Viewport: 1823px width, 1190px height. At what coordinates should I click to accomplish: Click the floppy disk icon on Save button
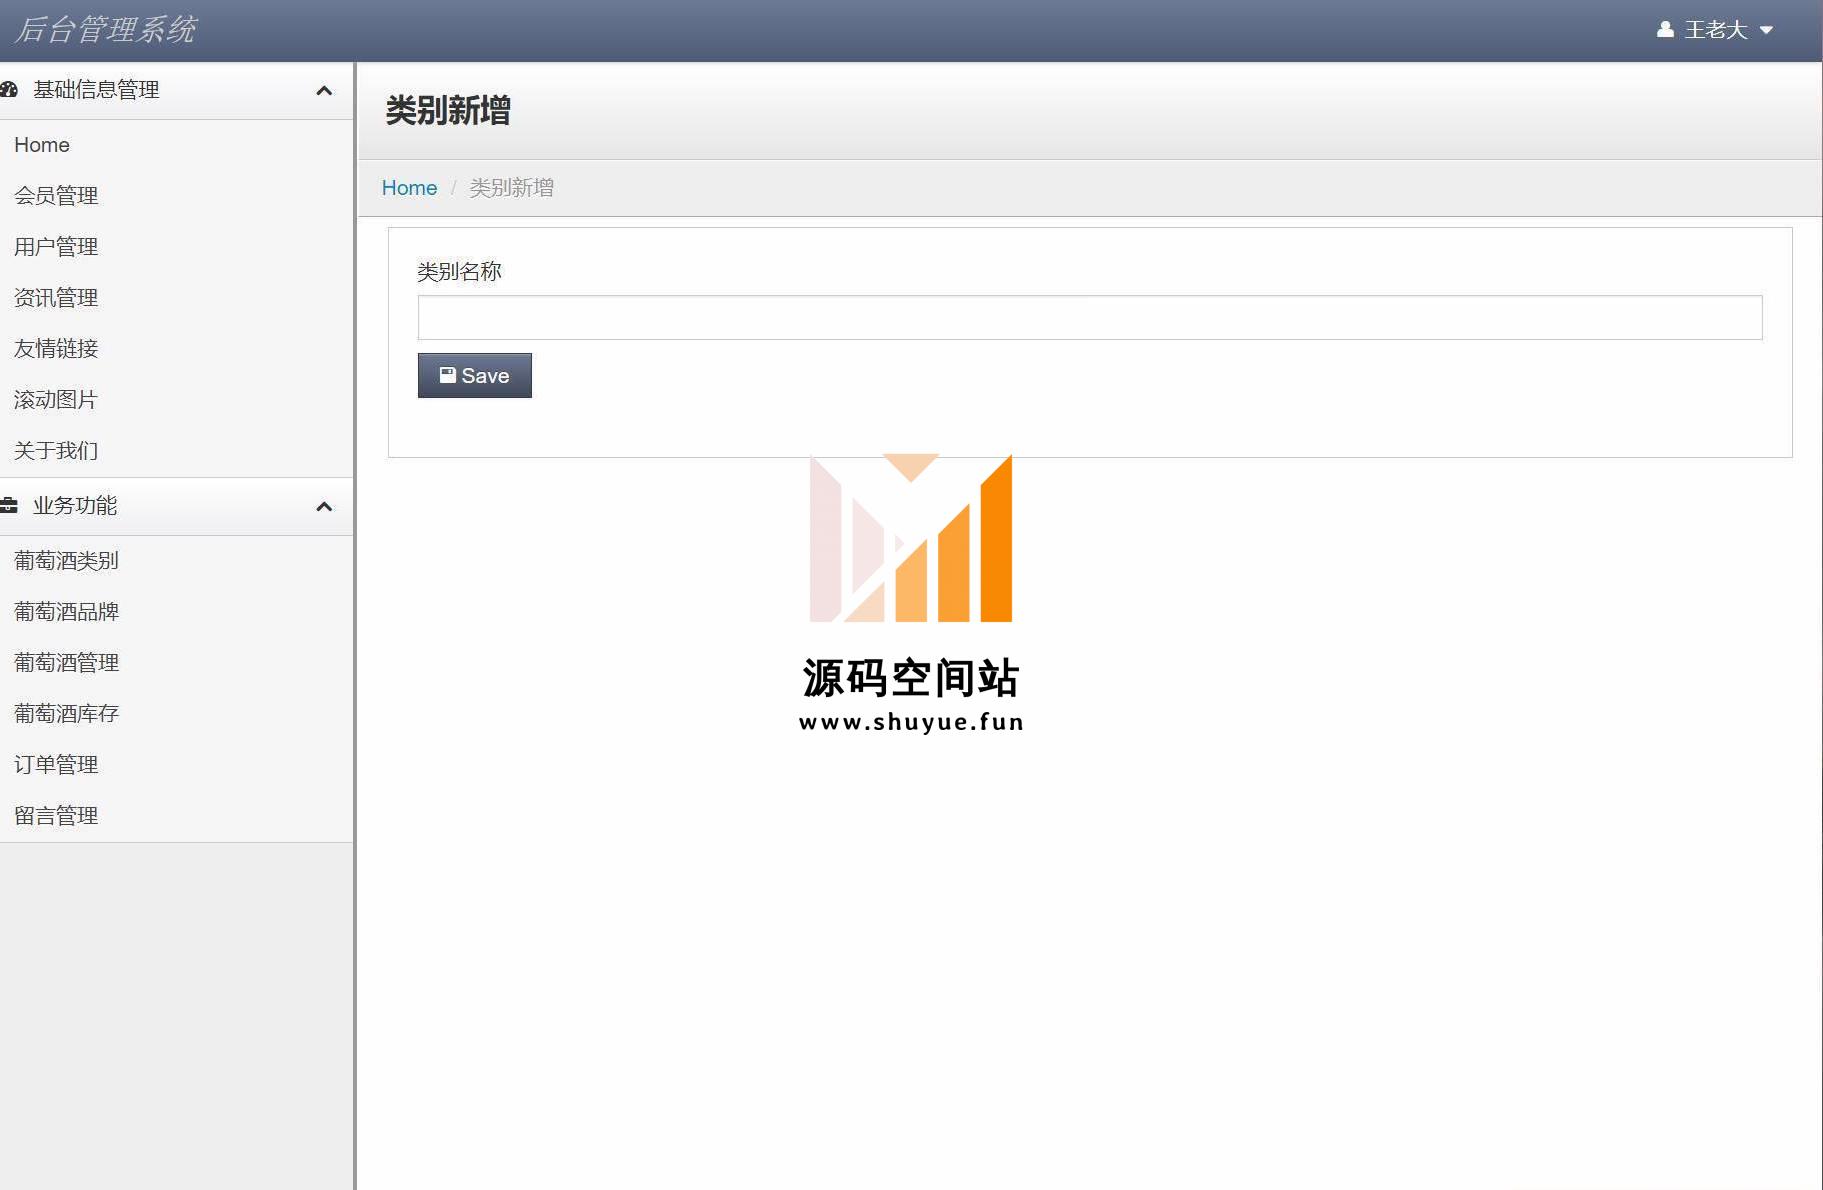pos(448,375)
